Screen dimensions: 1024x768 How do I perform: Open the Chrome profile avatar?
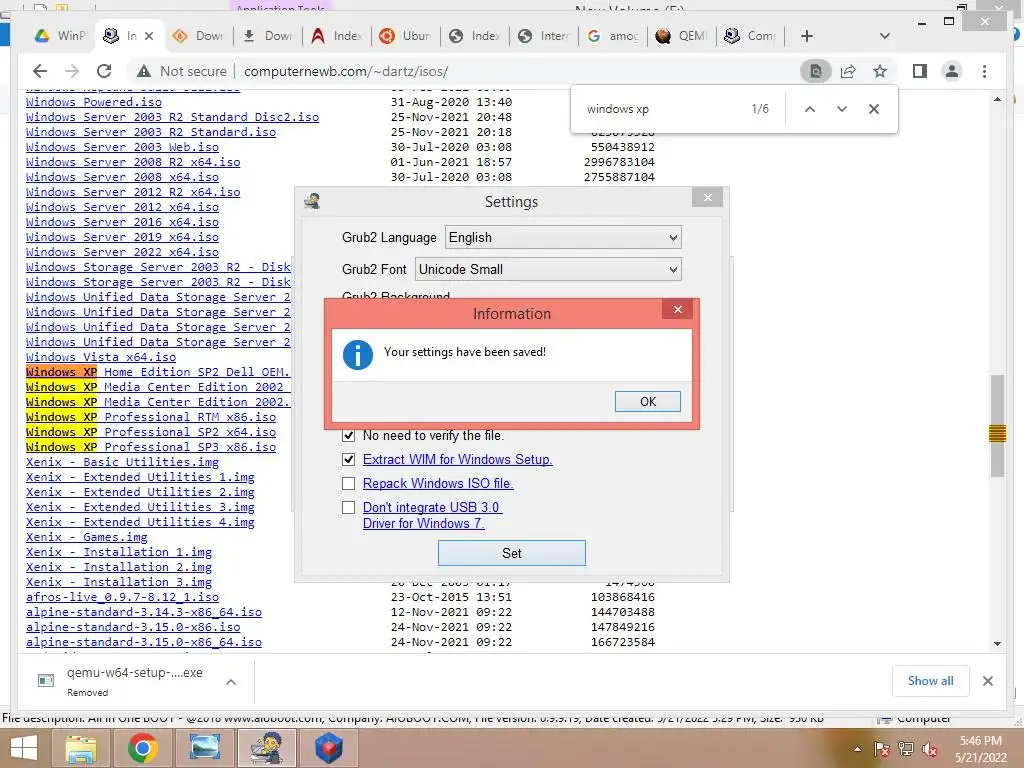952,71
